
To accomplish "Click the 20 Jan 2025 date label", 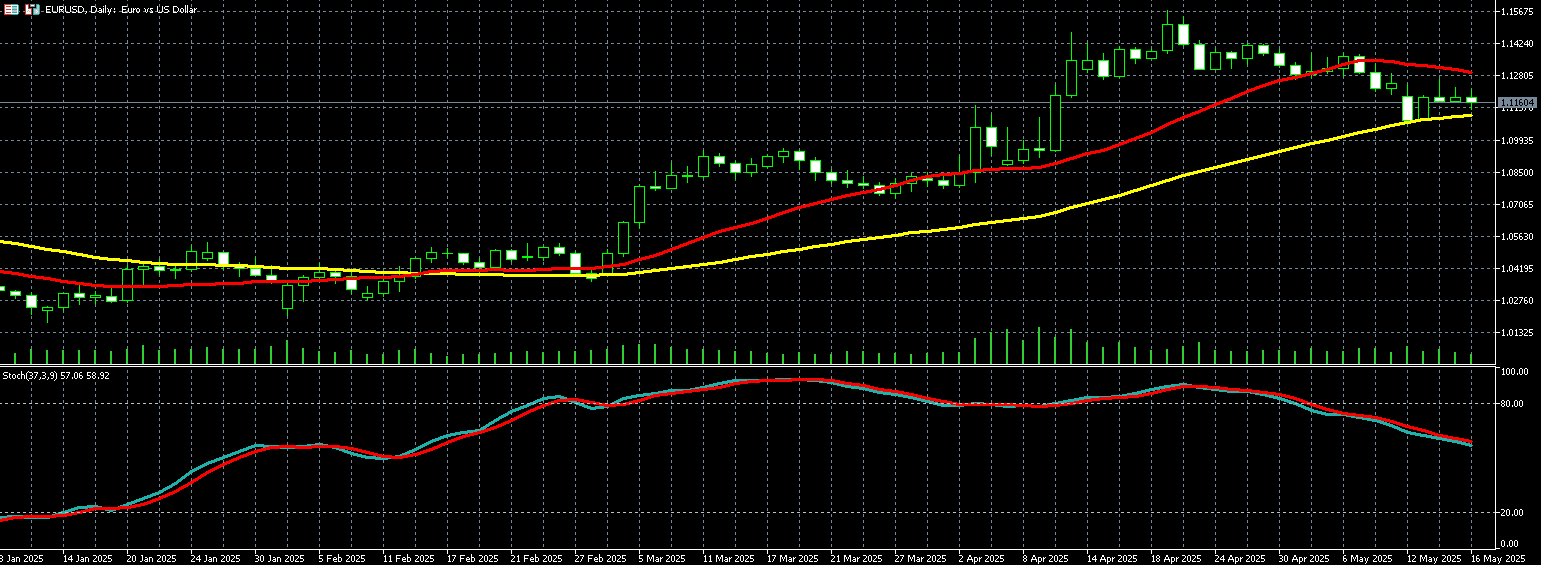I will (152, 558).
